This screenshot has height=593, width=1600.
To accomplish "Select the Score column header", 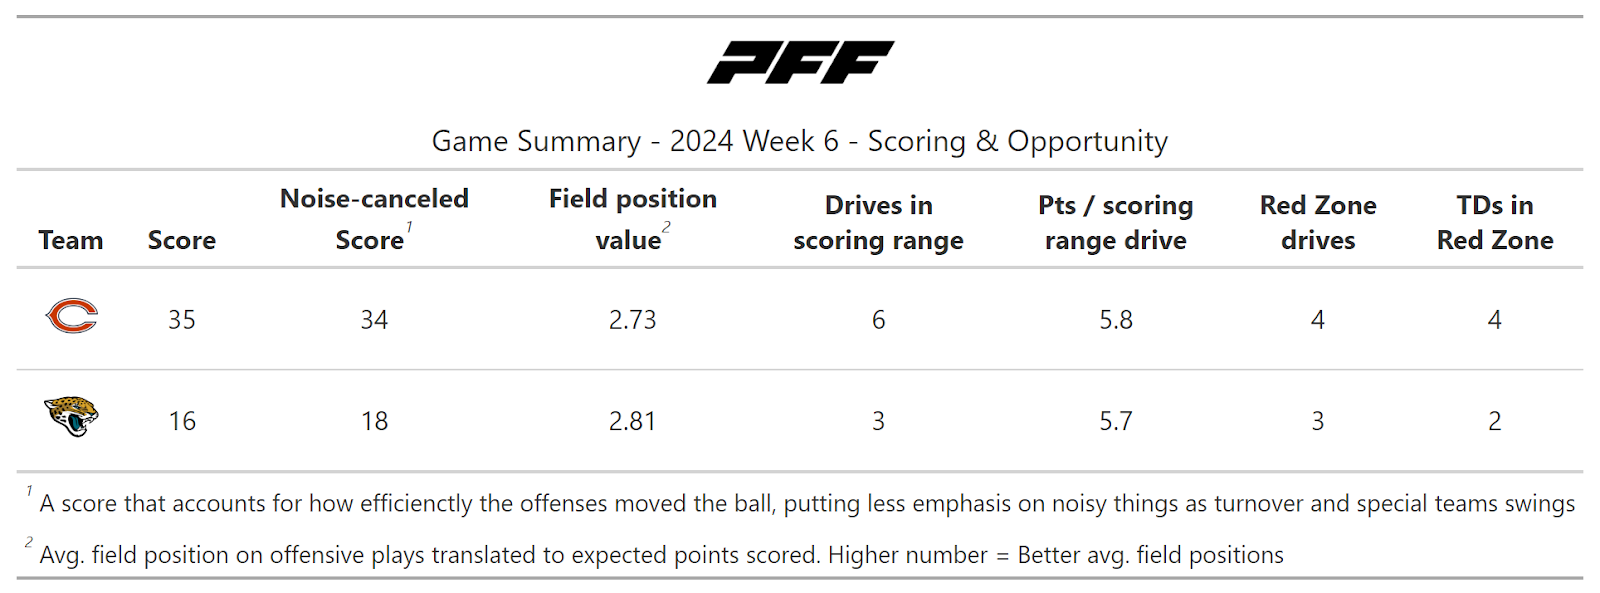I will pyautogui.click(x=181, y=240).
